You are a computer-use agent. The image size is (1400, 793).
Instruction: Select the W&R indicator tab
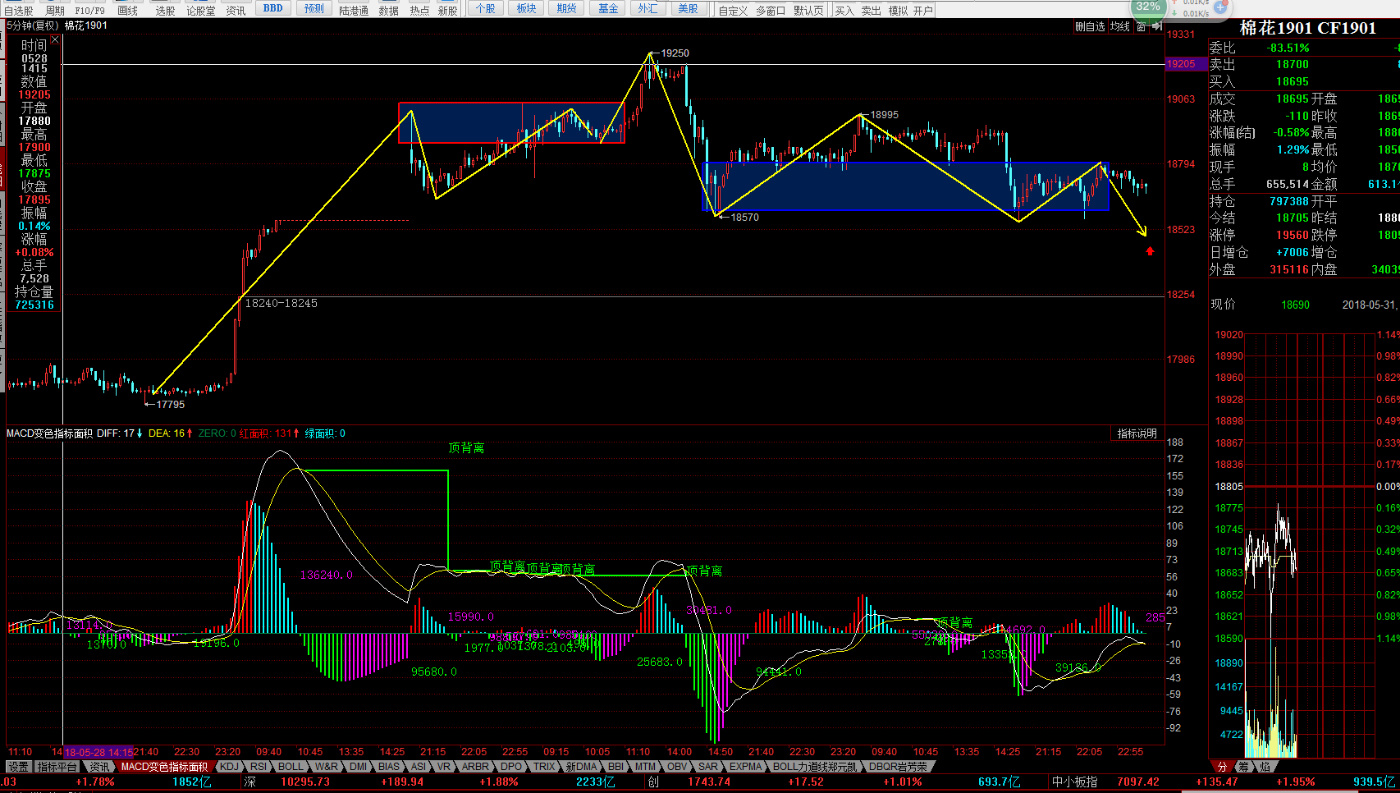[x=327, y=767]
